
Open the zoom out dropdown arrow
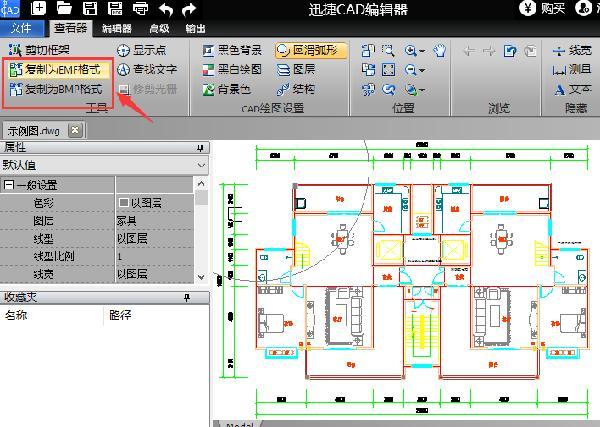[x=422, y=70]
